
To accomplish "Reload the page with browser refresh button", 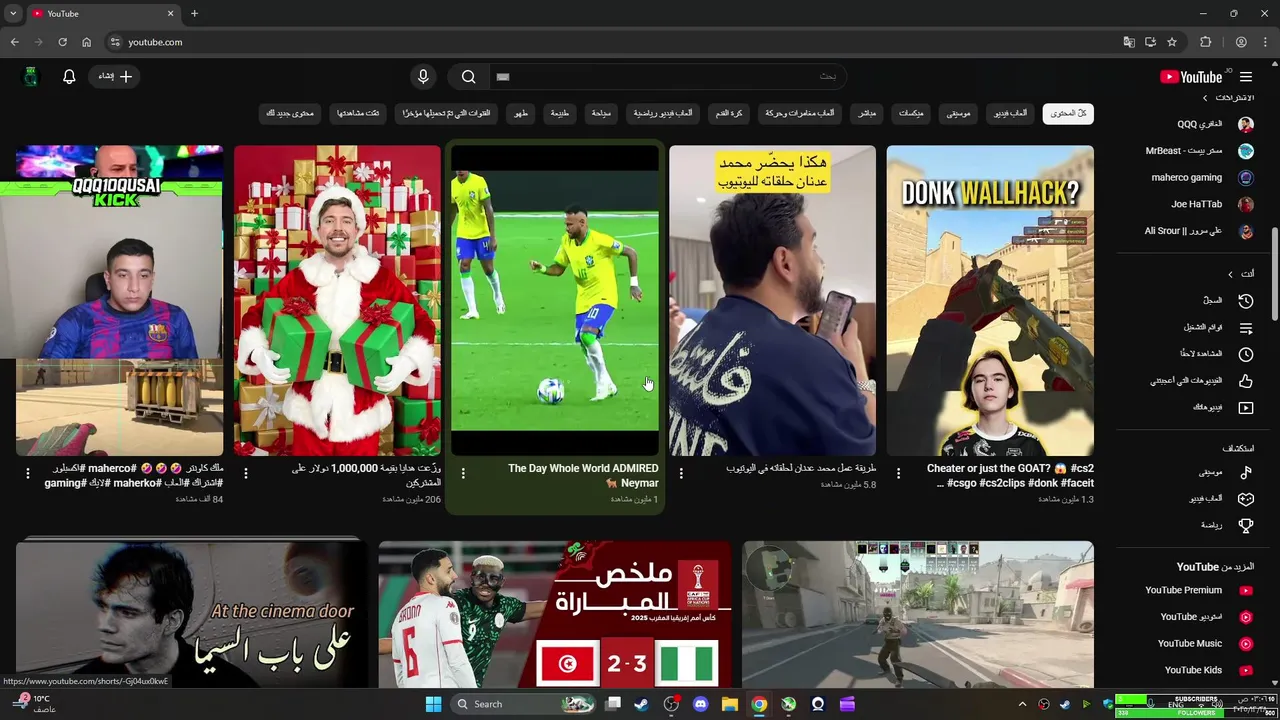I will point(62,42).
